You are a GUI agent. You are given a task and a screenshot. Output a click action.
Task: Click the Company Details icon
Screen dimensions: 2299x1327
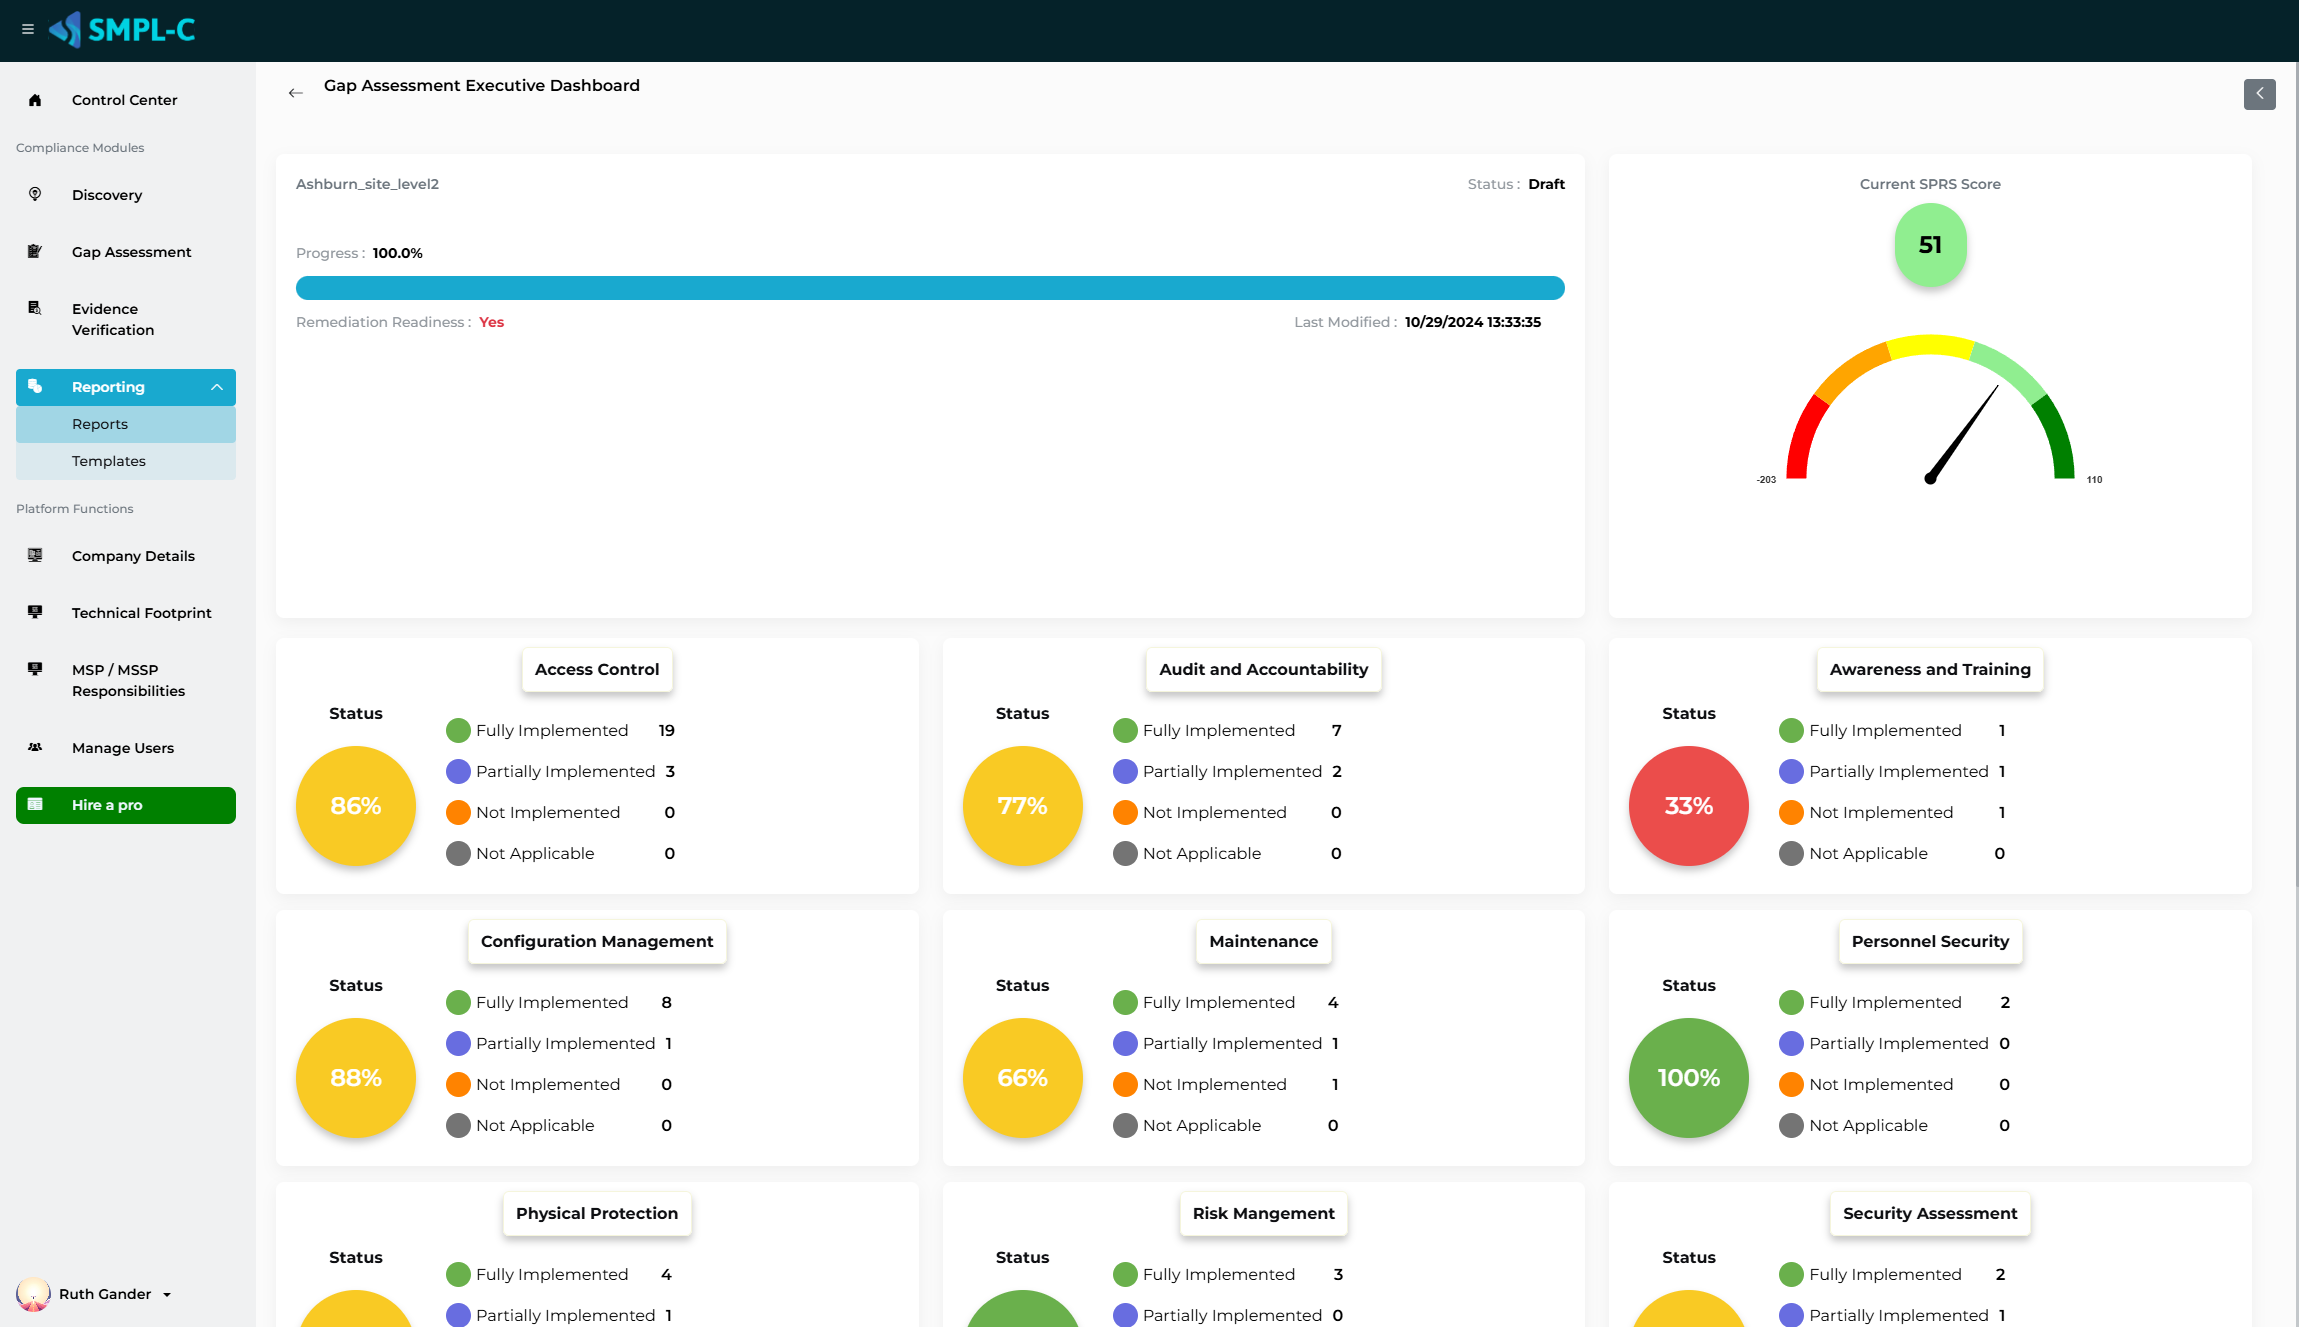pos(35,555)
